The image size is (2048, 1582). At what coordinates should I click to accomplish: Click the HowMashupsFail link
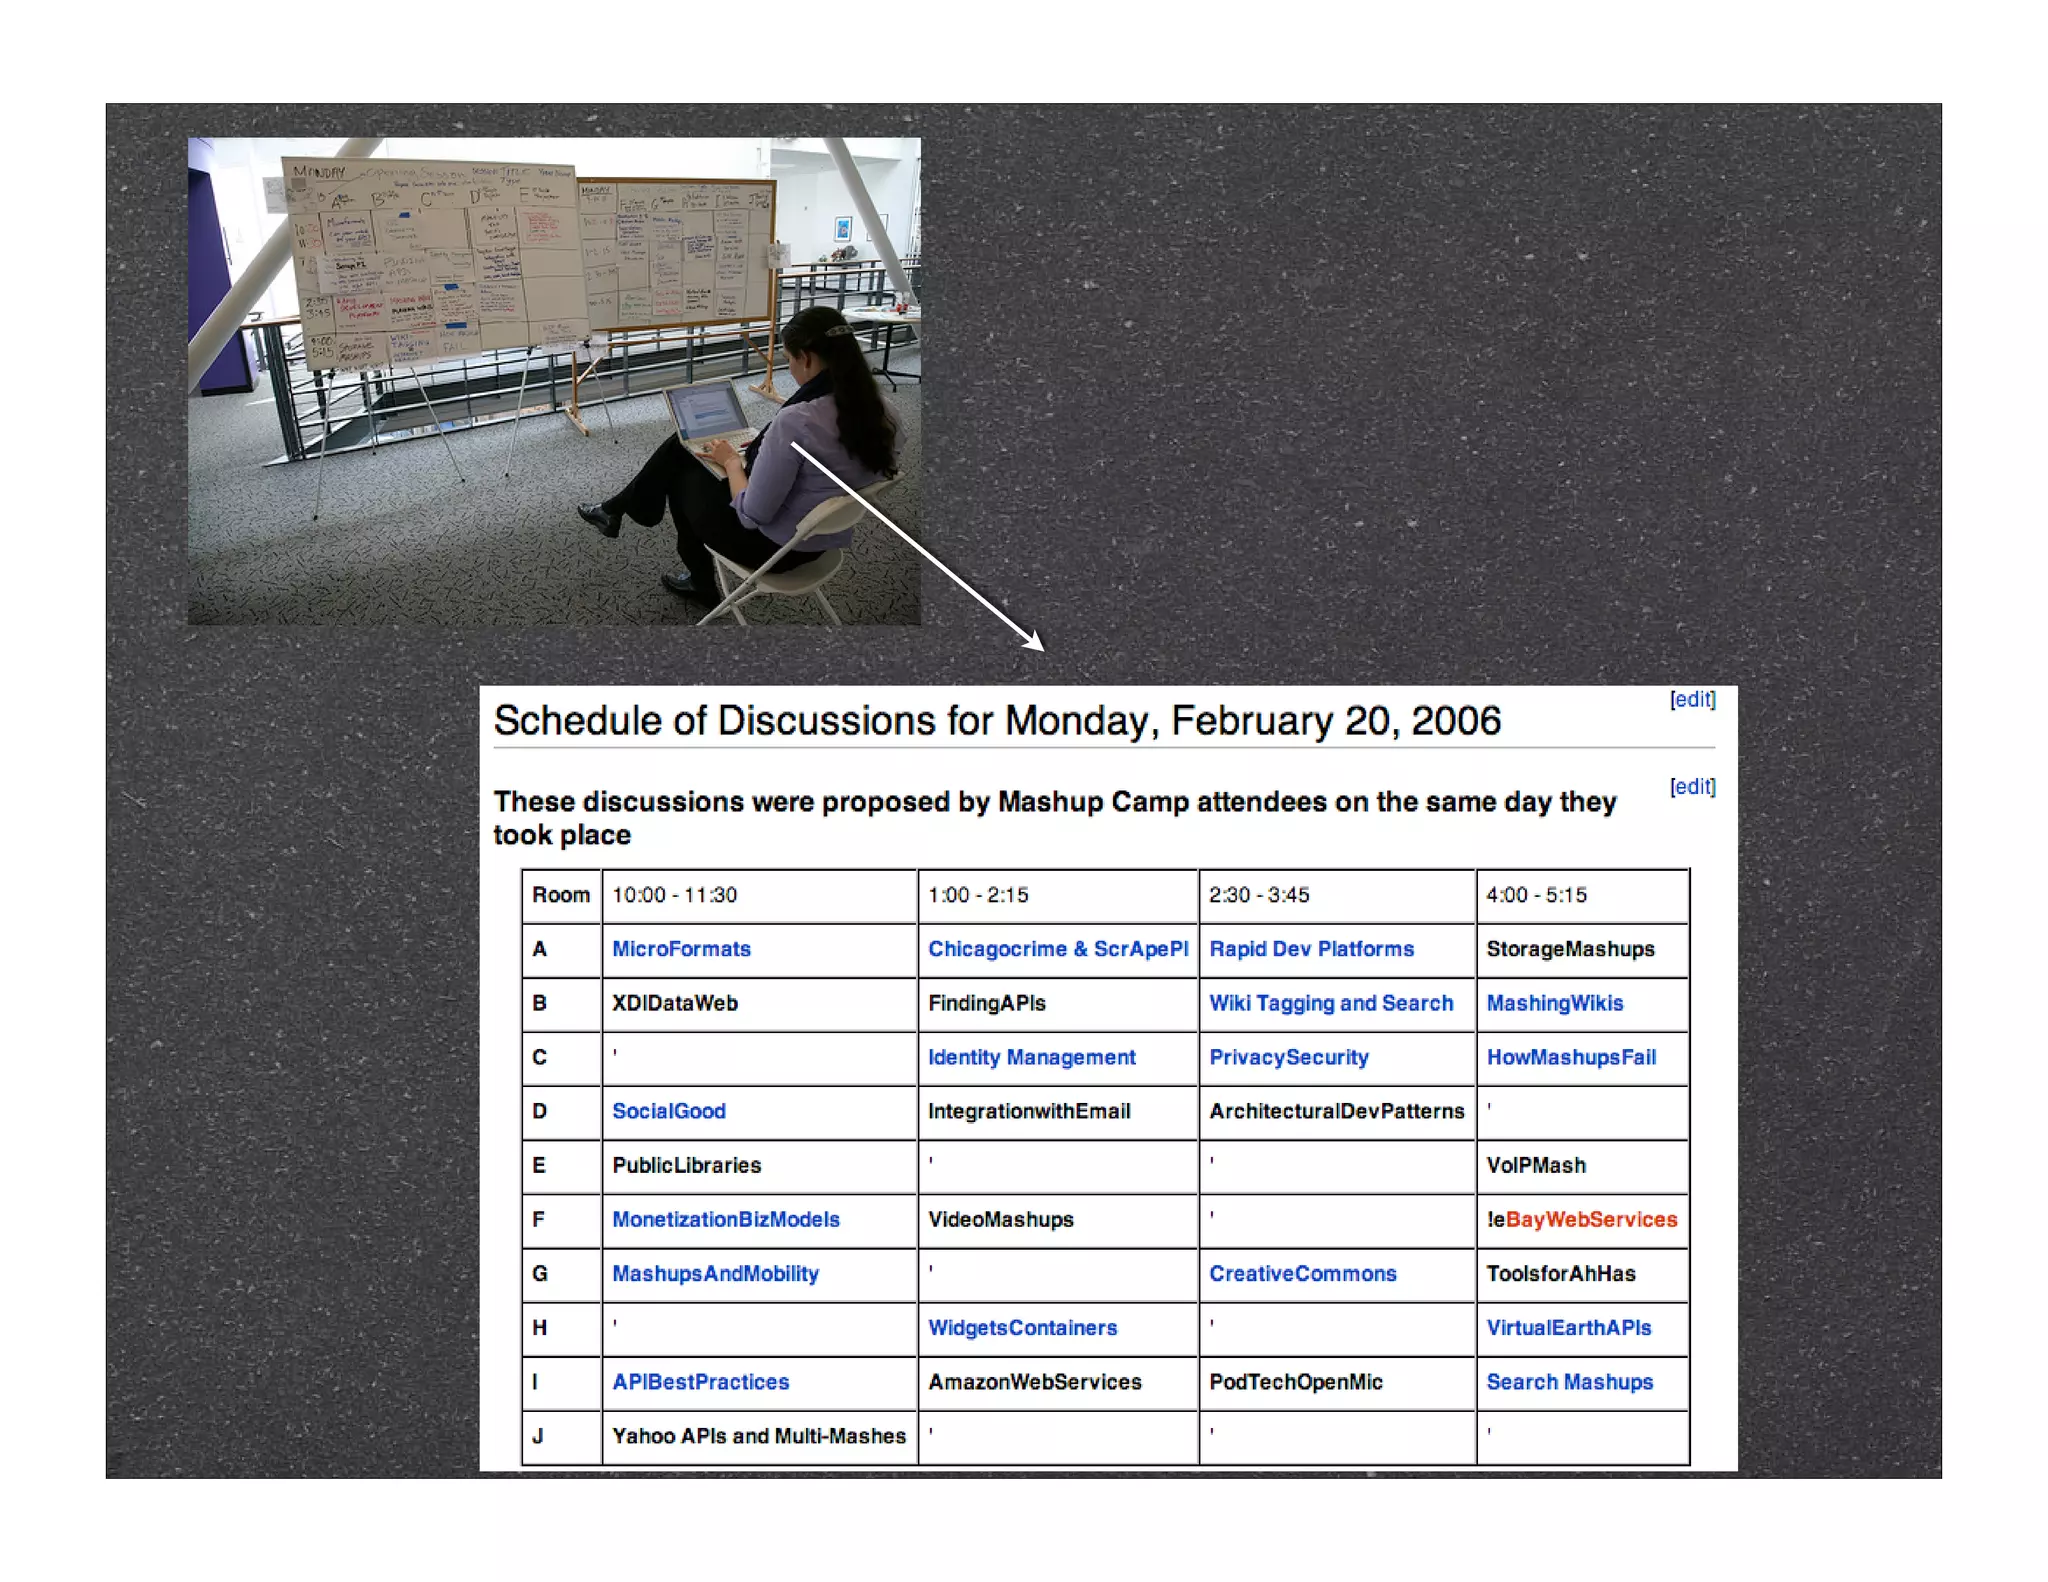(1570, 1057)
